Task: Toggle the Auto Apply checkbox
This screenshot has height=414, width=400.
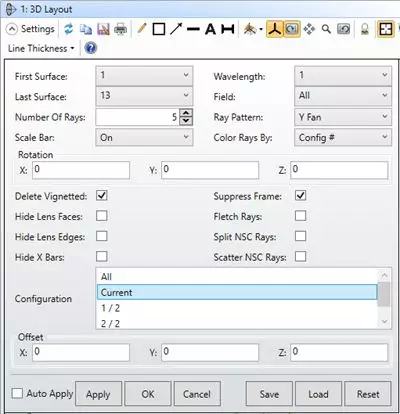Action: click(x=17, y=393)
